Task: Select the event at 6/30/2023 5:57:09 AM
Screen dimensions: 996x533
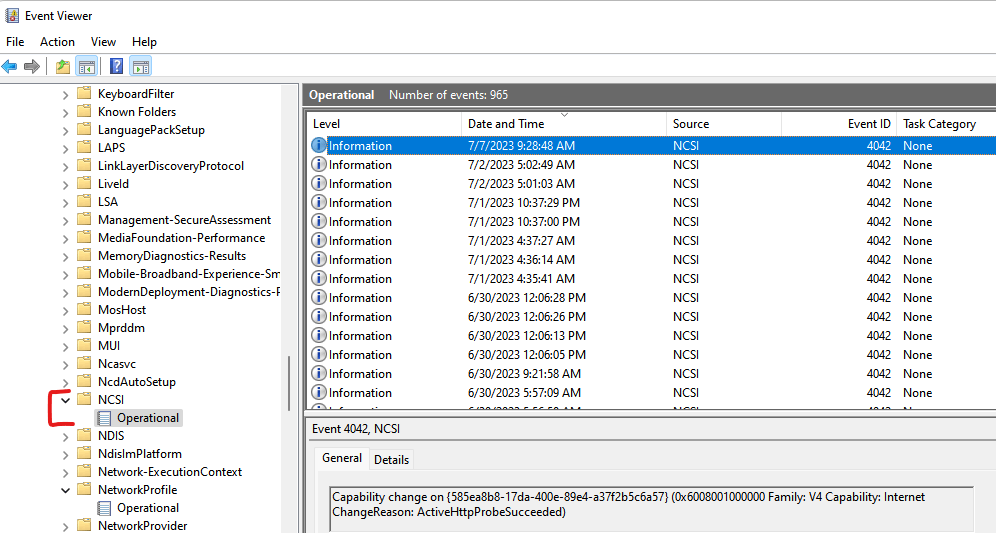Action: coord(651,393)
